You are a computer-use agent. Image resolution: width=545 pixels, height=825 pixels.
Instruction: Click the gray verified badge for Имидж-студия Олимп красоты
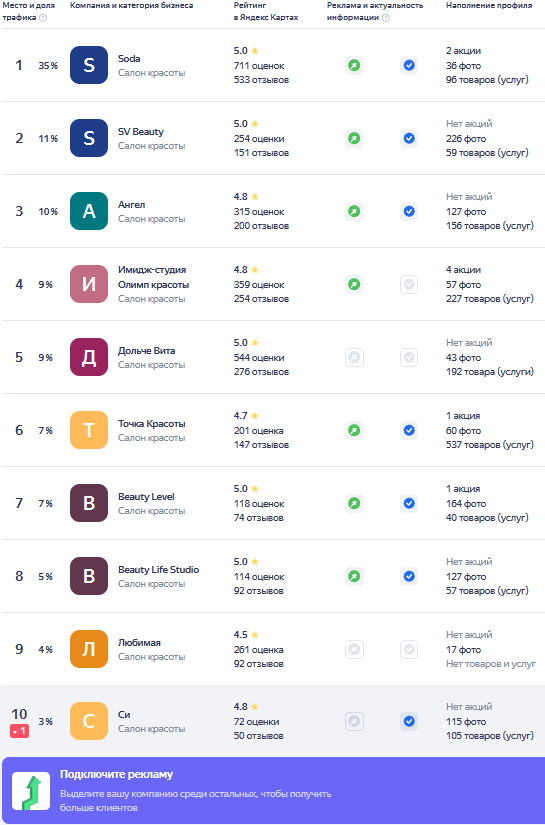click(x=409, y=285)
